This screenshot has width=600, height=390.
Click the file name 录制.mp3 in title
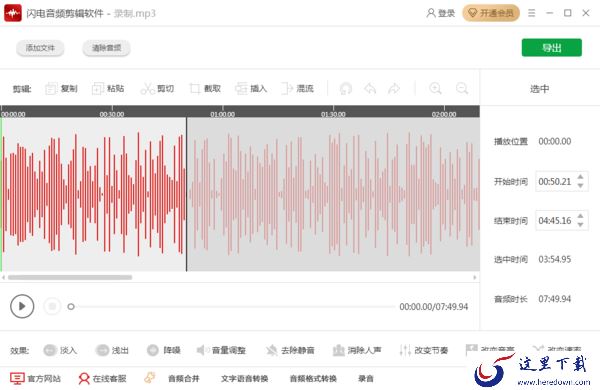[x=135, y=13]
